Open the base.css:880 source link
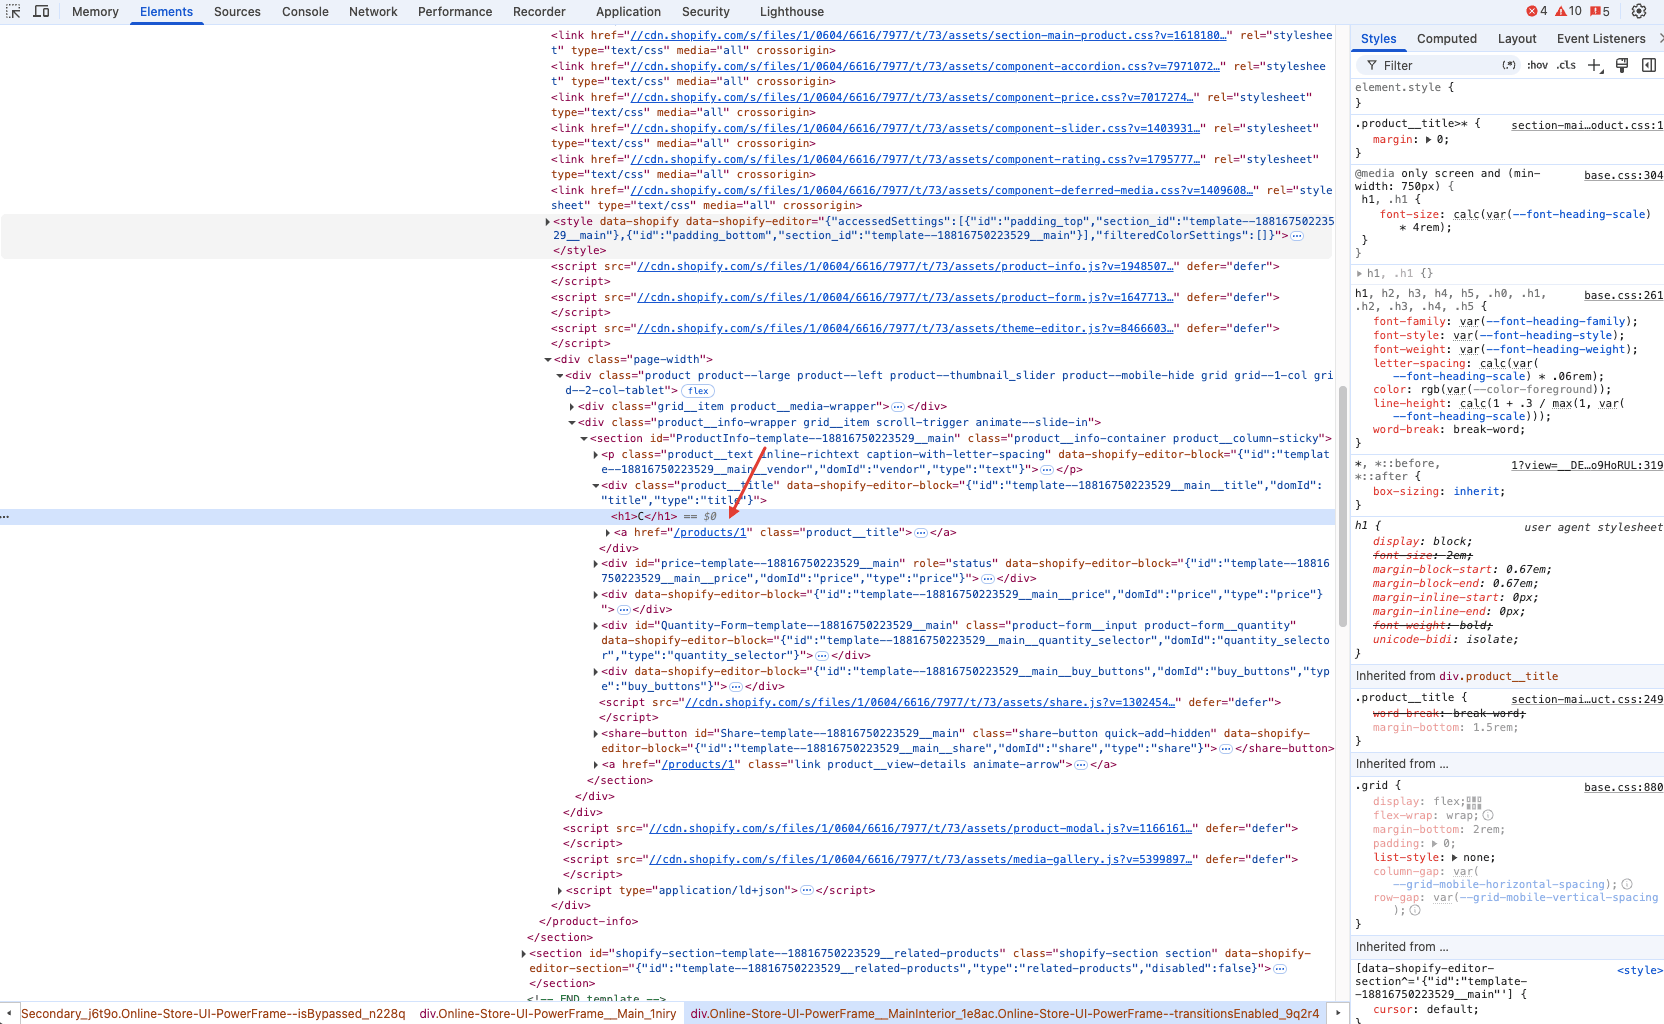This screenshot has width=1664, height=1024. coord(1623,788)
